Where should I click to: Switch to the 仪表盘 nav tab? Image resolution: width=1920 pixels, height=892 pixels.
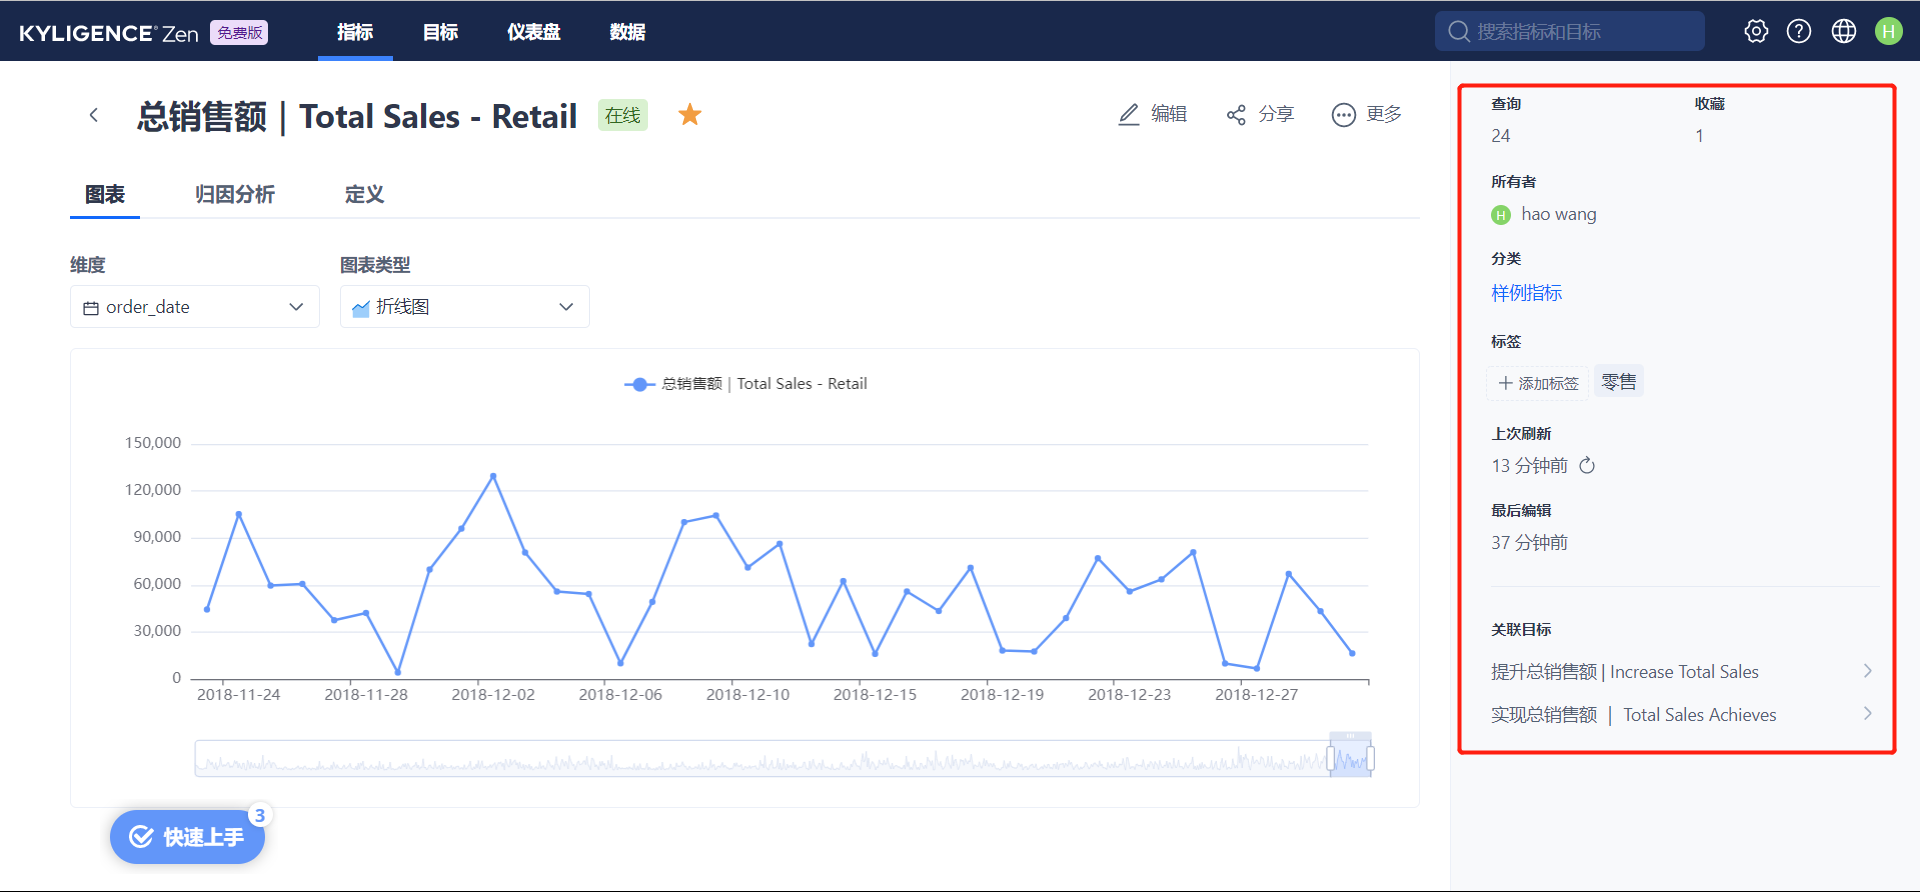(x=534, y=32)
